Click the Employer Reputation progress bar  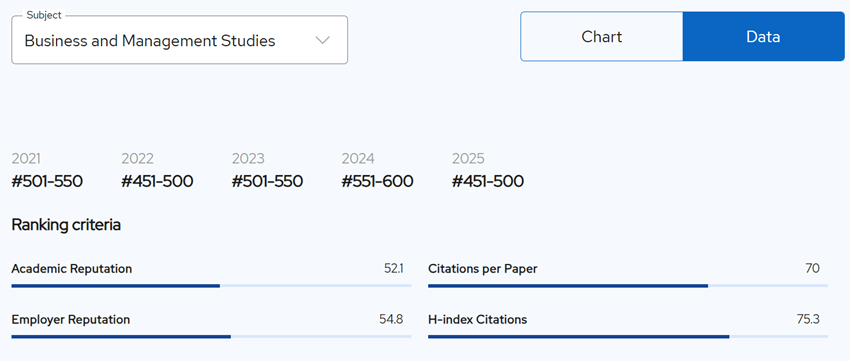211,337
